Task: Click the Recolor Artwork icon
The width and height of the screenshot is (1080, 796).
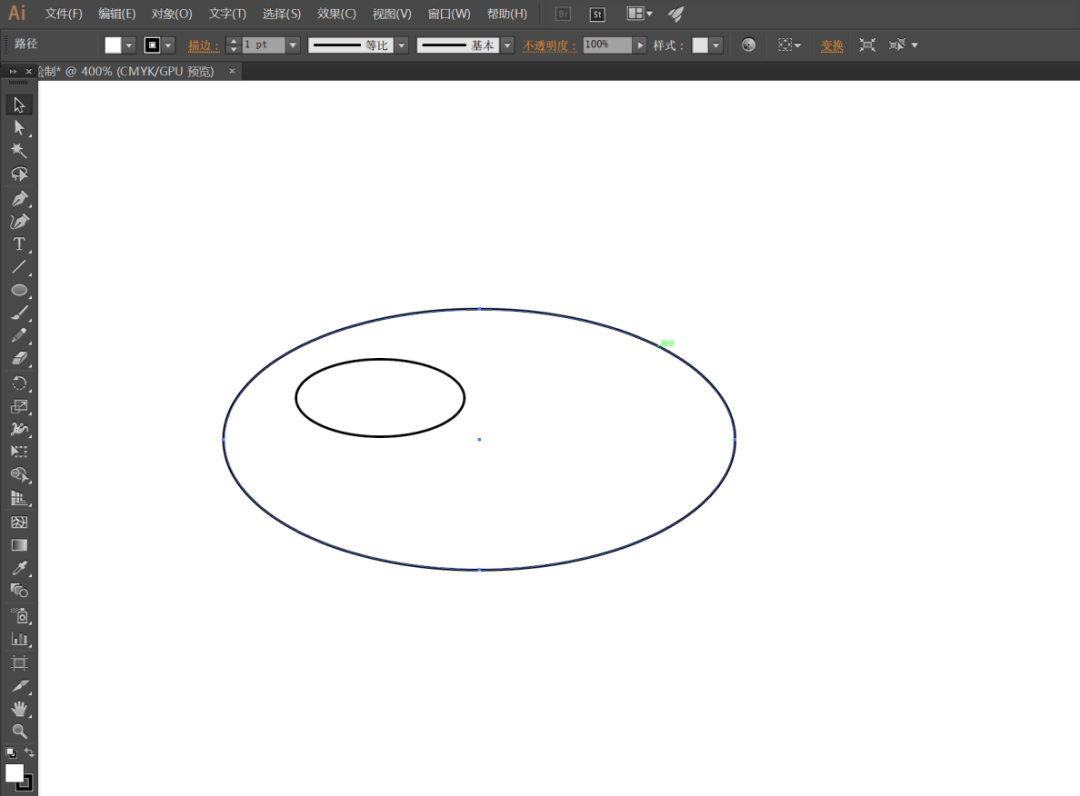Action: [x=749, y=45]
